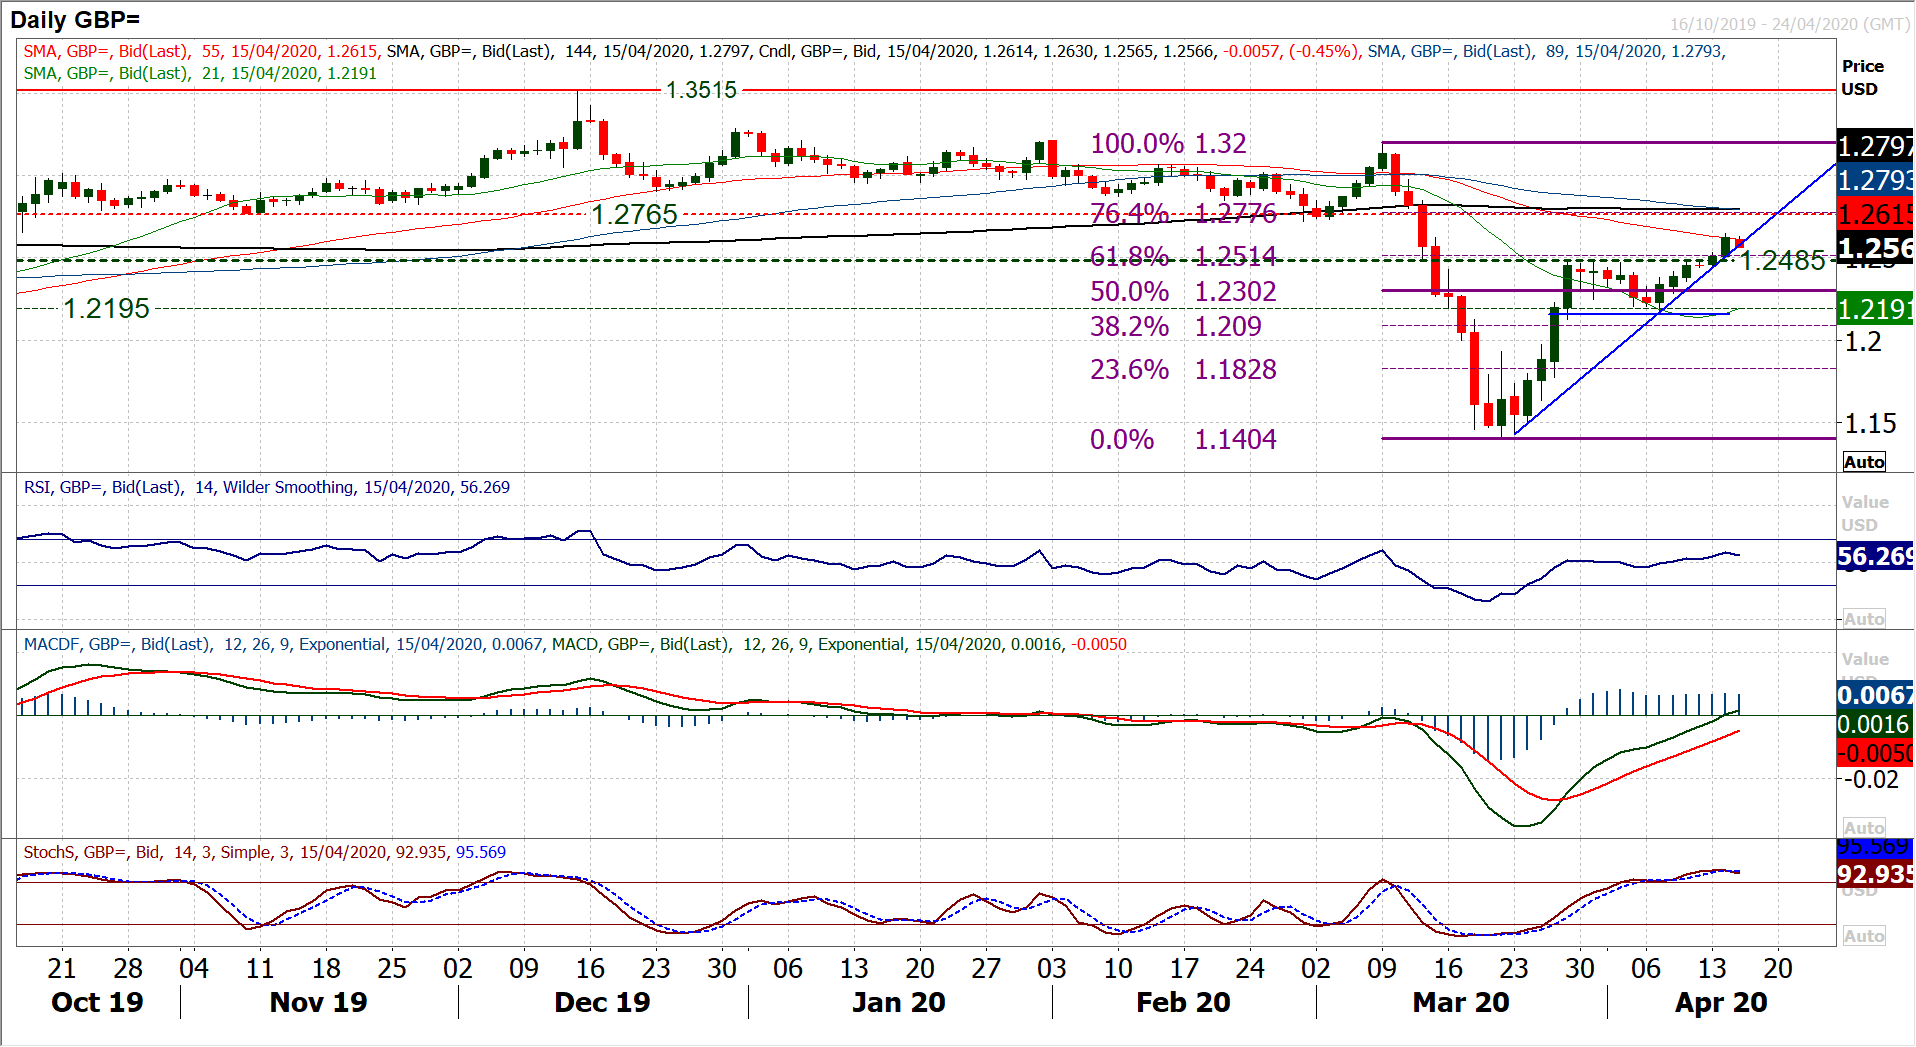Click the green 1.2191 price axis tag
Viewport: 1916px width, 1047px height.
coord(1875,309)
